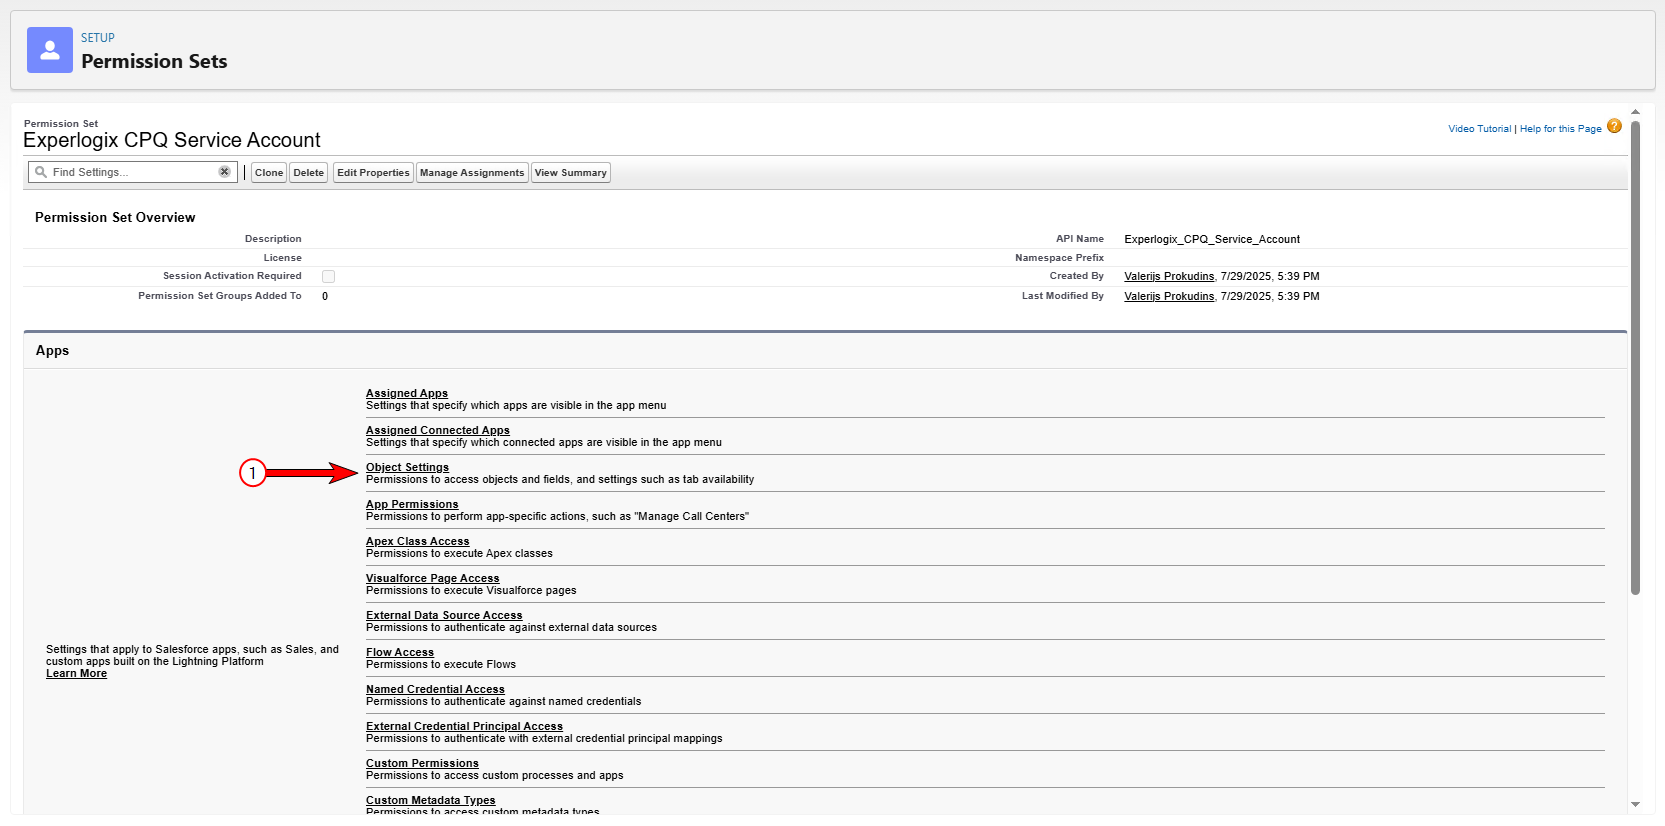Click the scroll down arrow
This screenshot has height=826, width=1665.
pyautogui.click(x=1635, y=804)
